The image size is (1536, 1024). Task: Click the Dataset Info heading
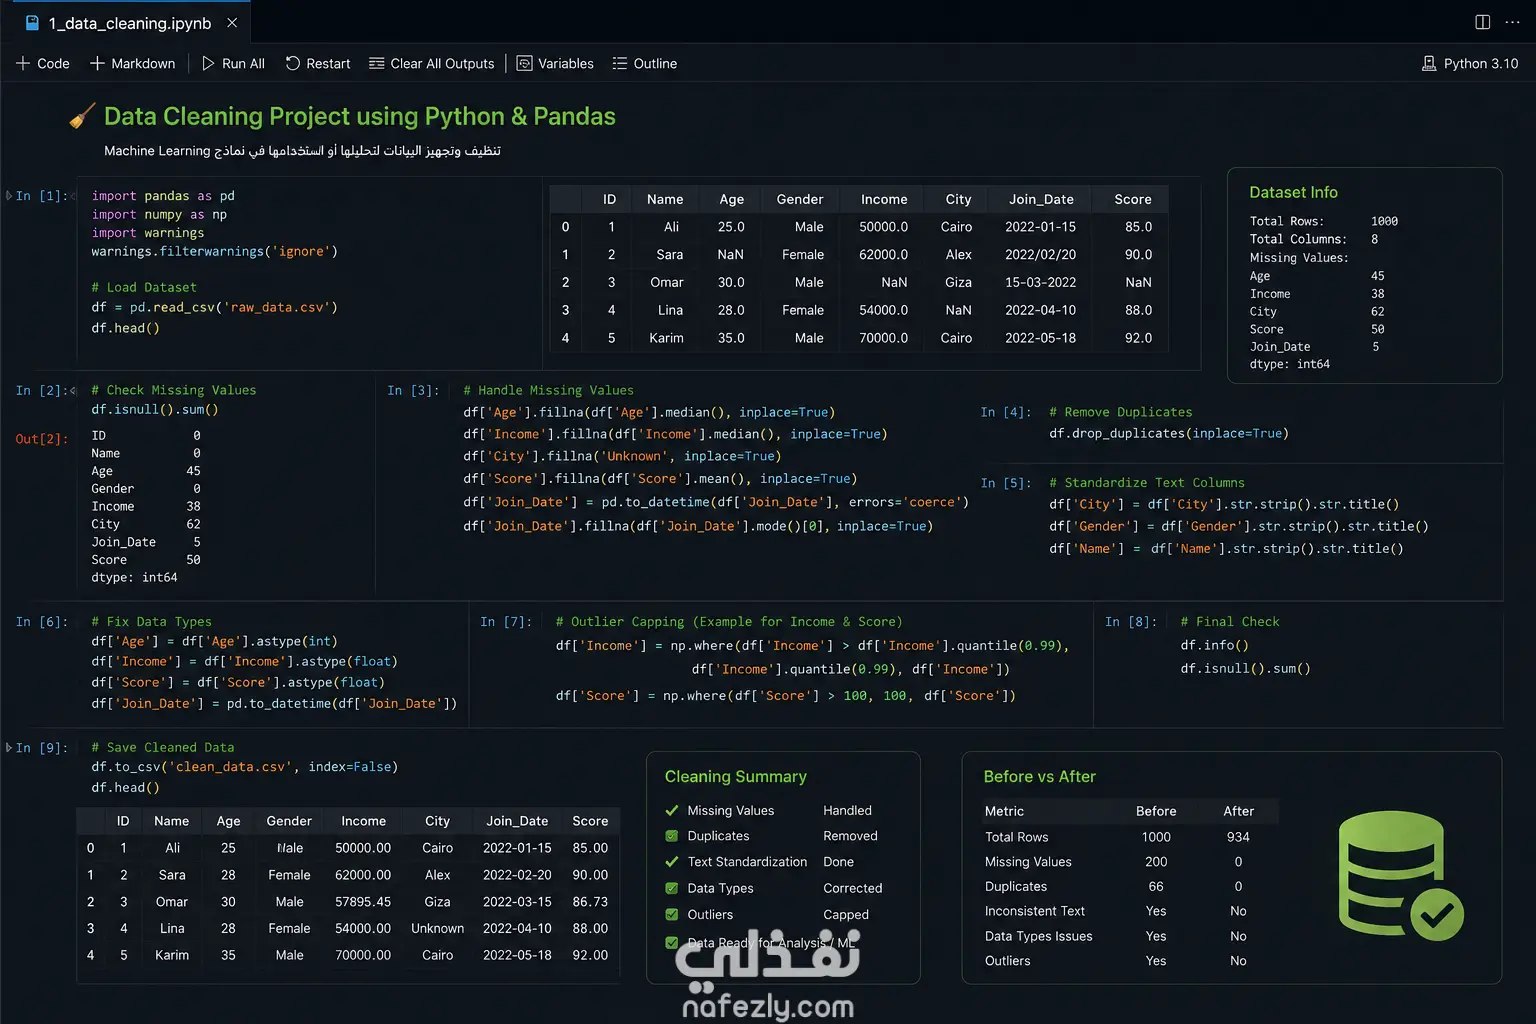[1293, 192]
